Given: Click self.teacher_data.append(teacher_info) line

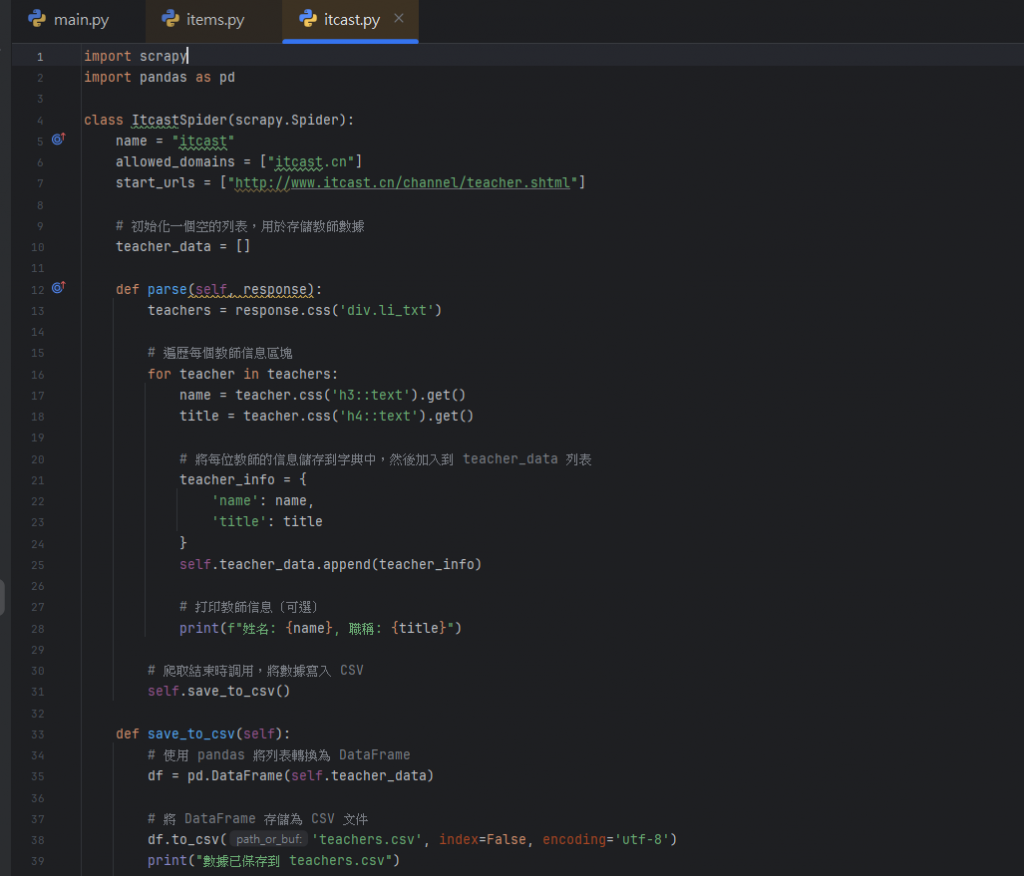Looking at the screenshot, I should click(330, 564).
